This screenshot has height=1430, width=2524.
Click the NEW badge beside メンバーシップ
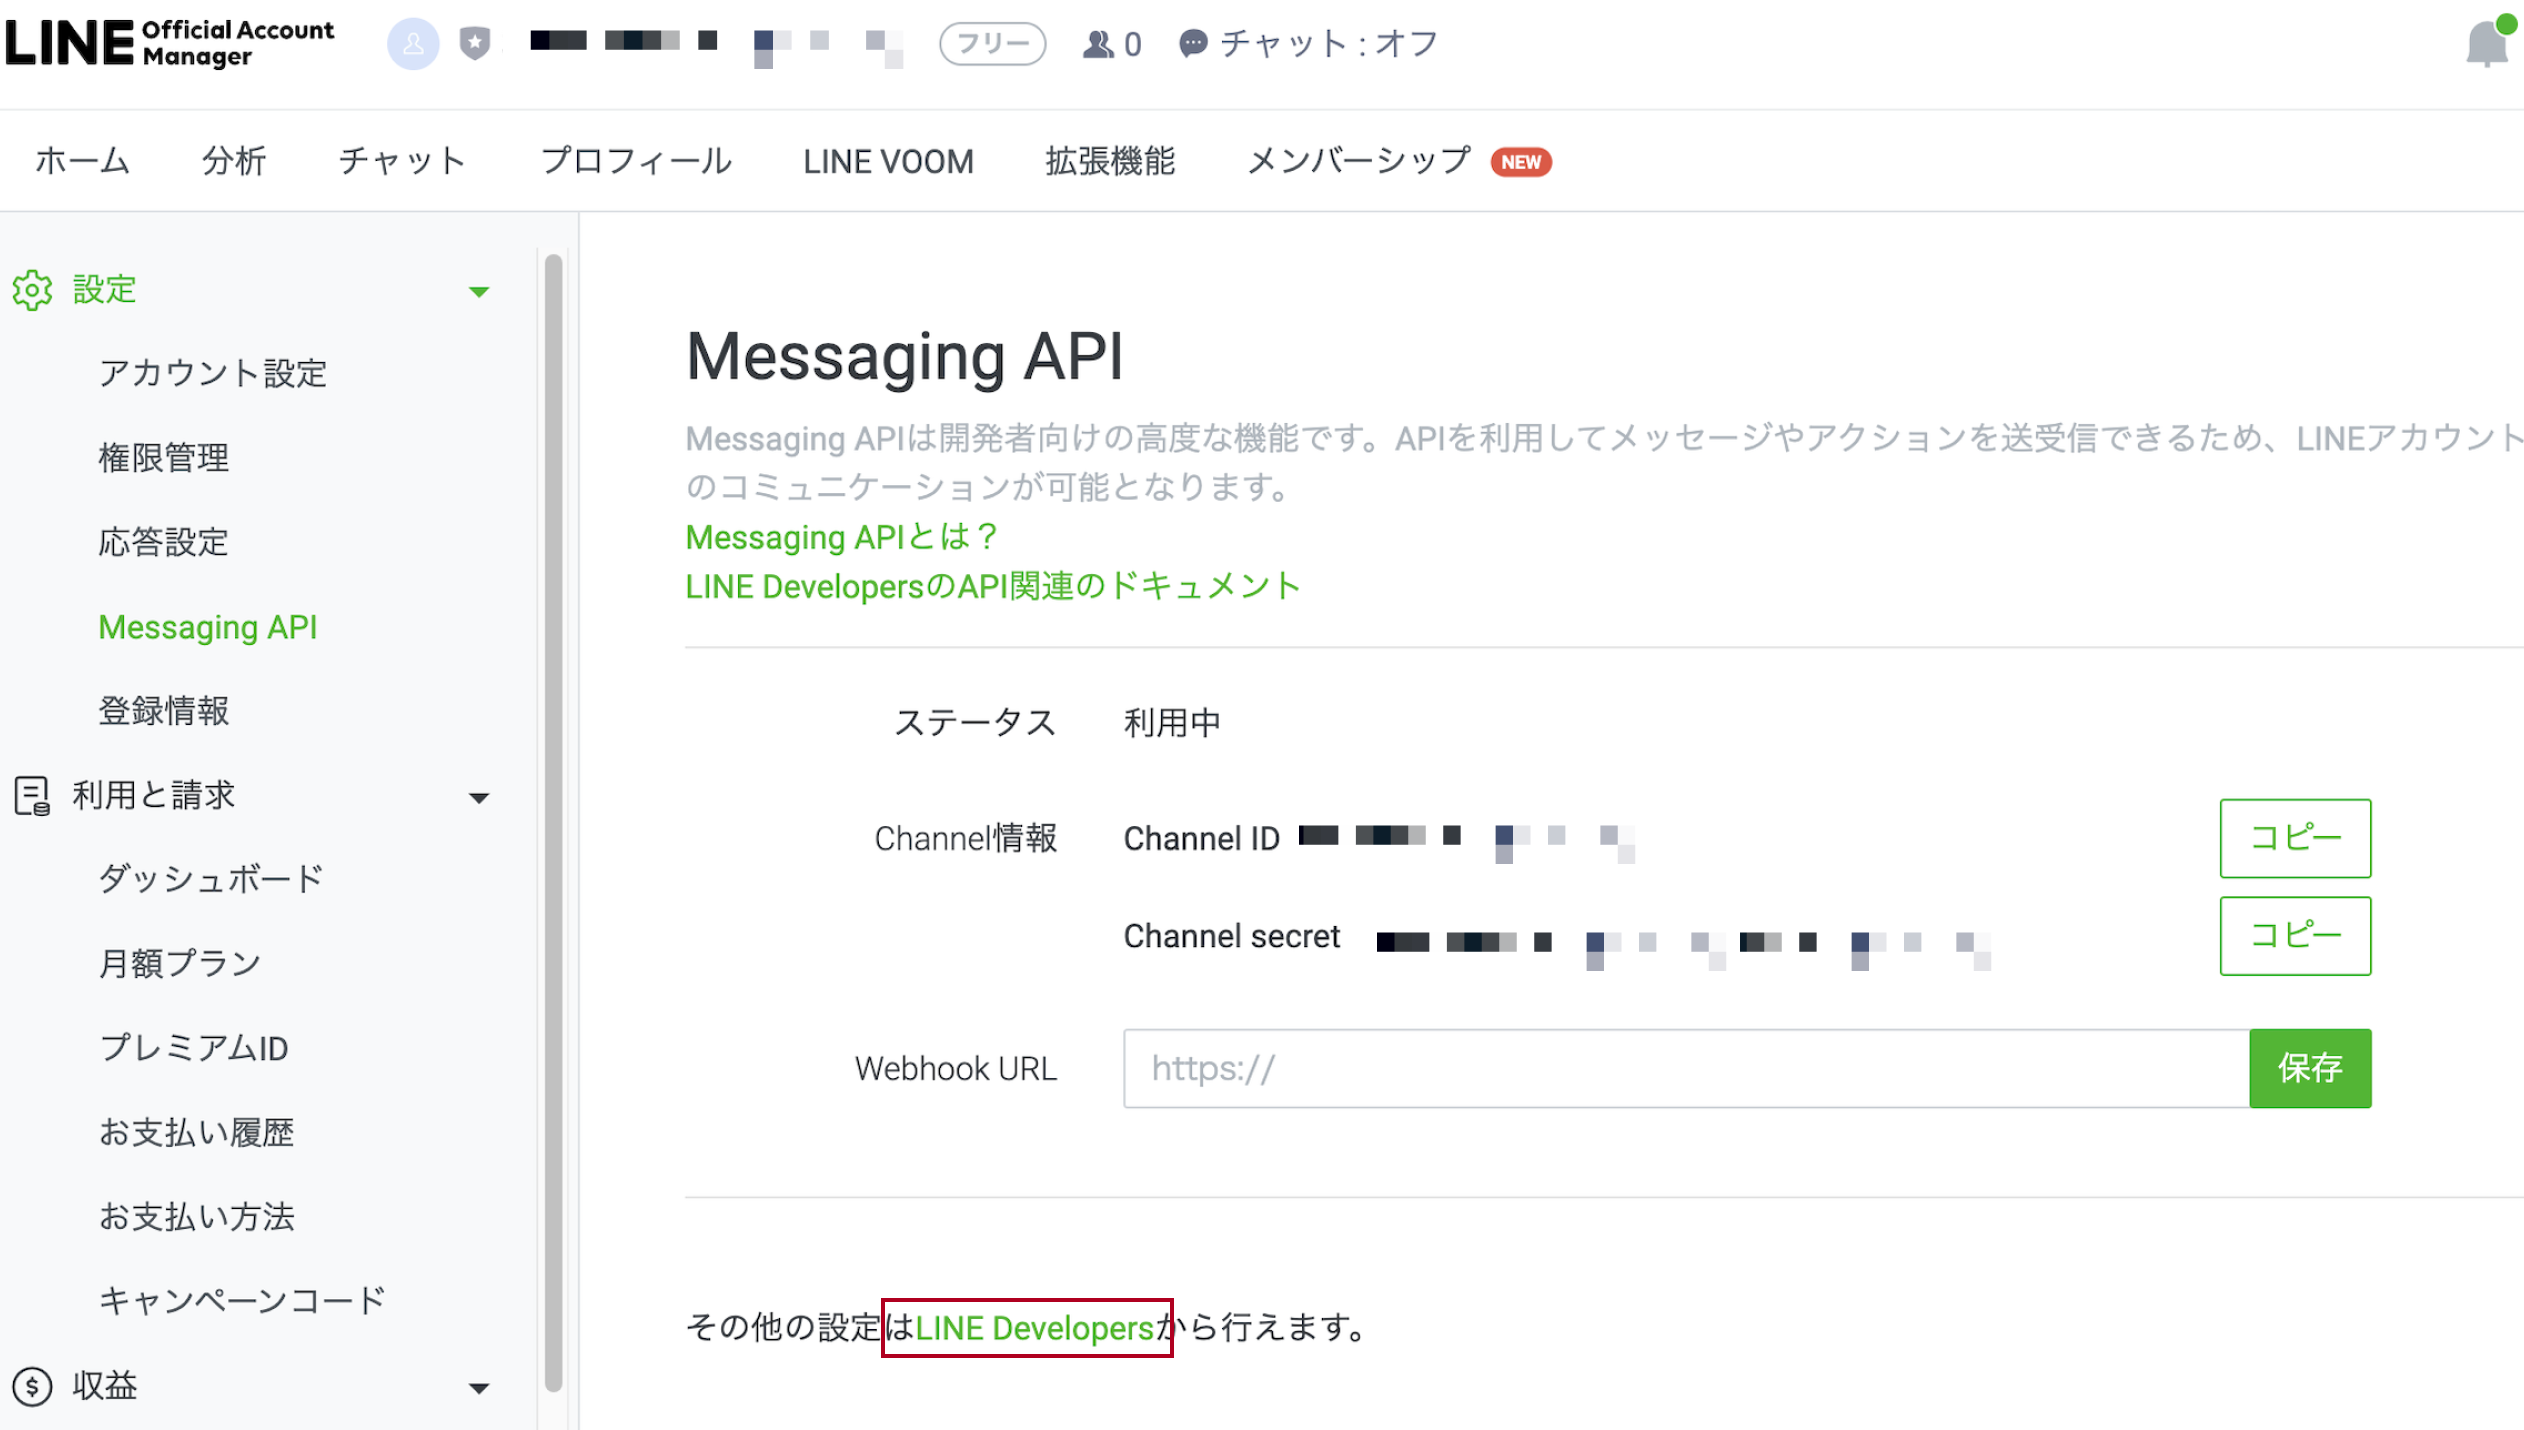[1521, 162]
